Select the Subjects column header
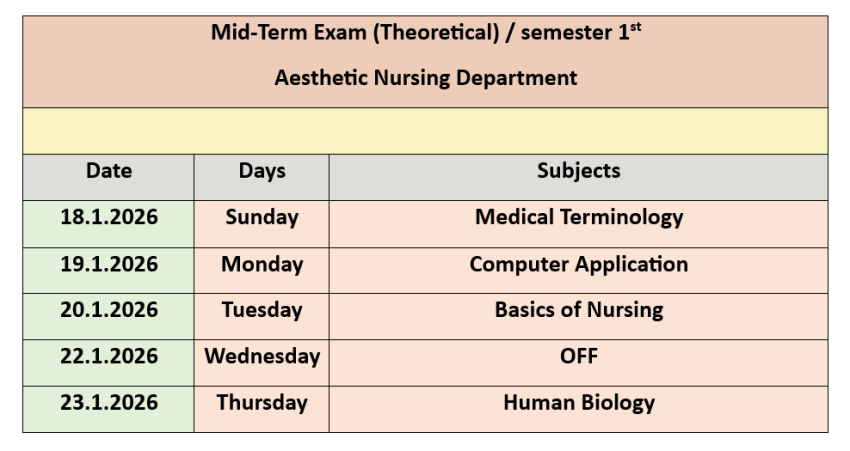The height and width of the screenshot is (451, 850). (x=578, y=171)
